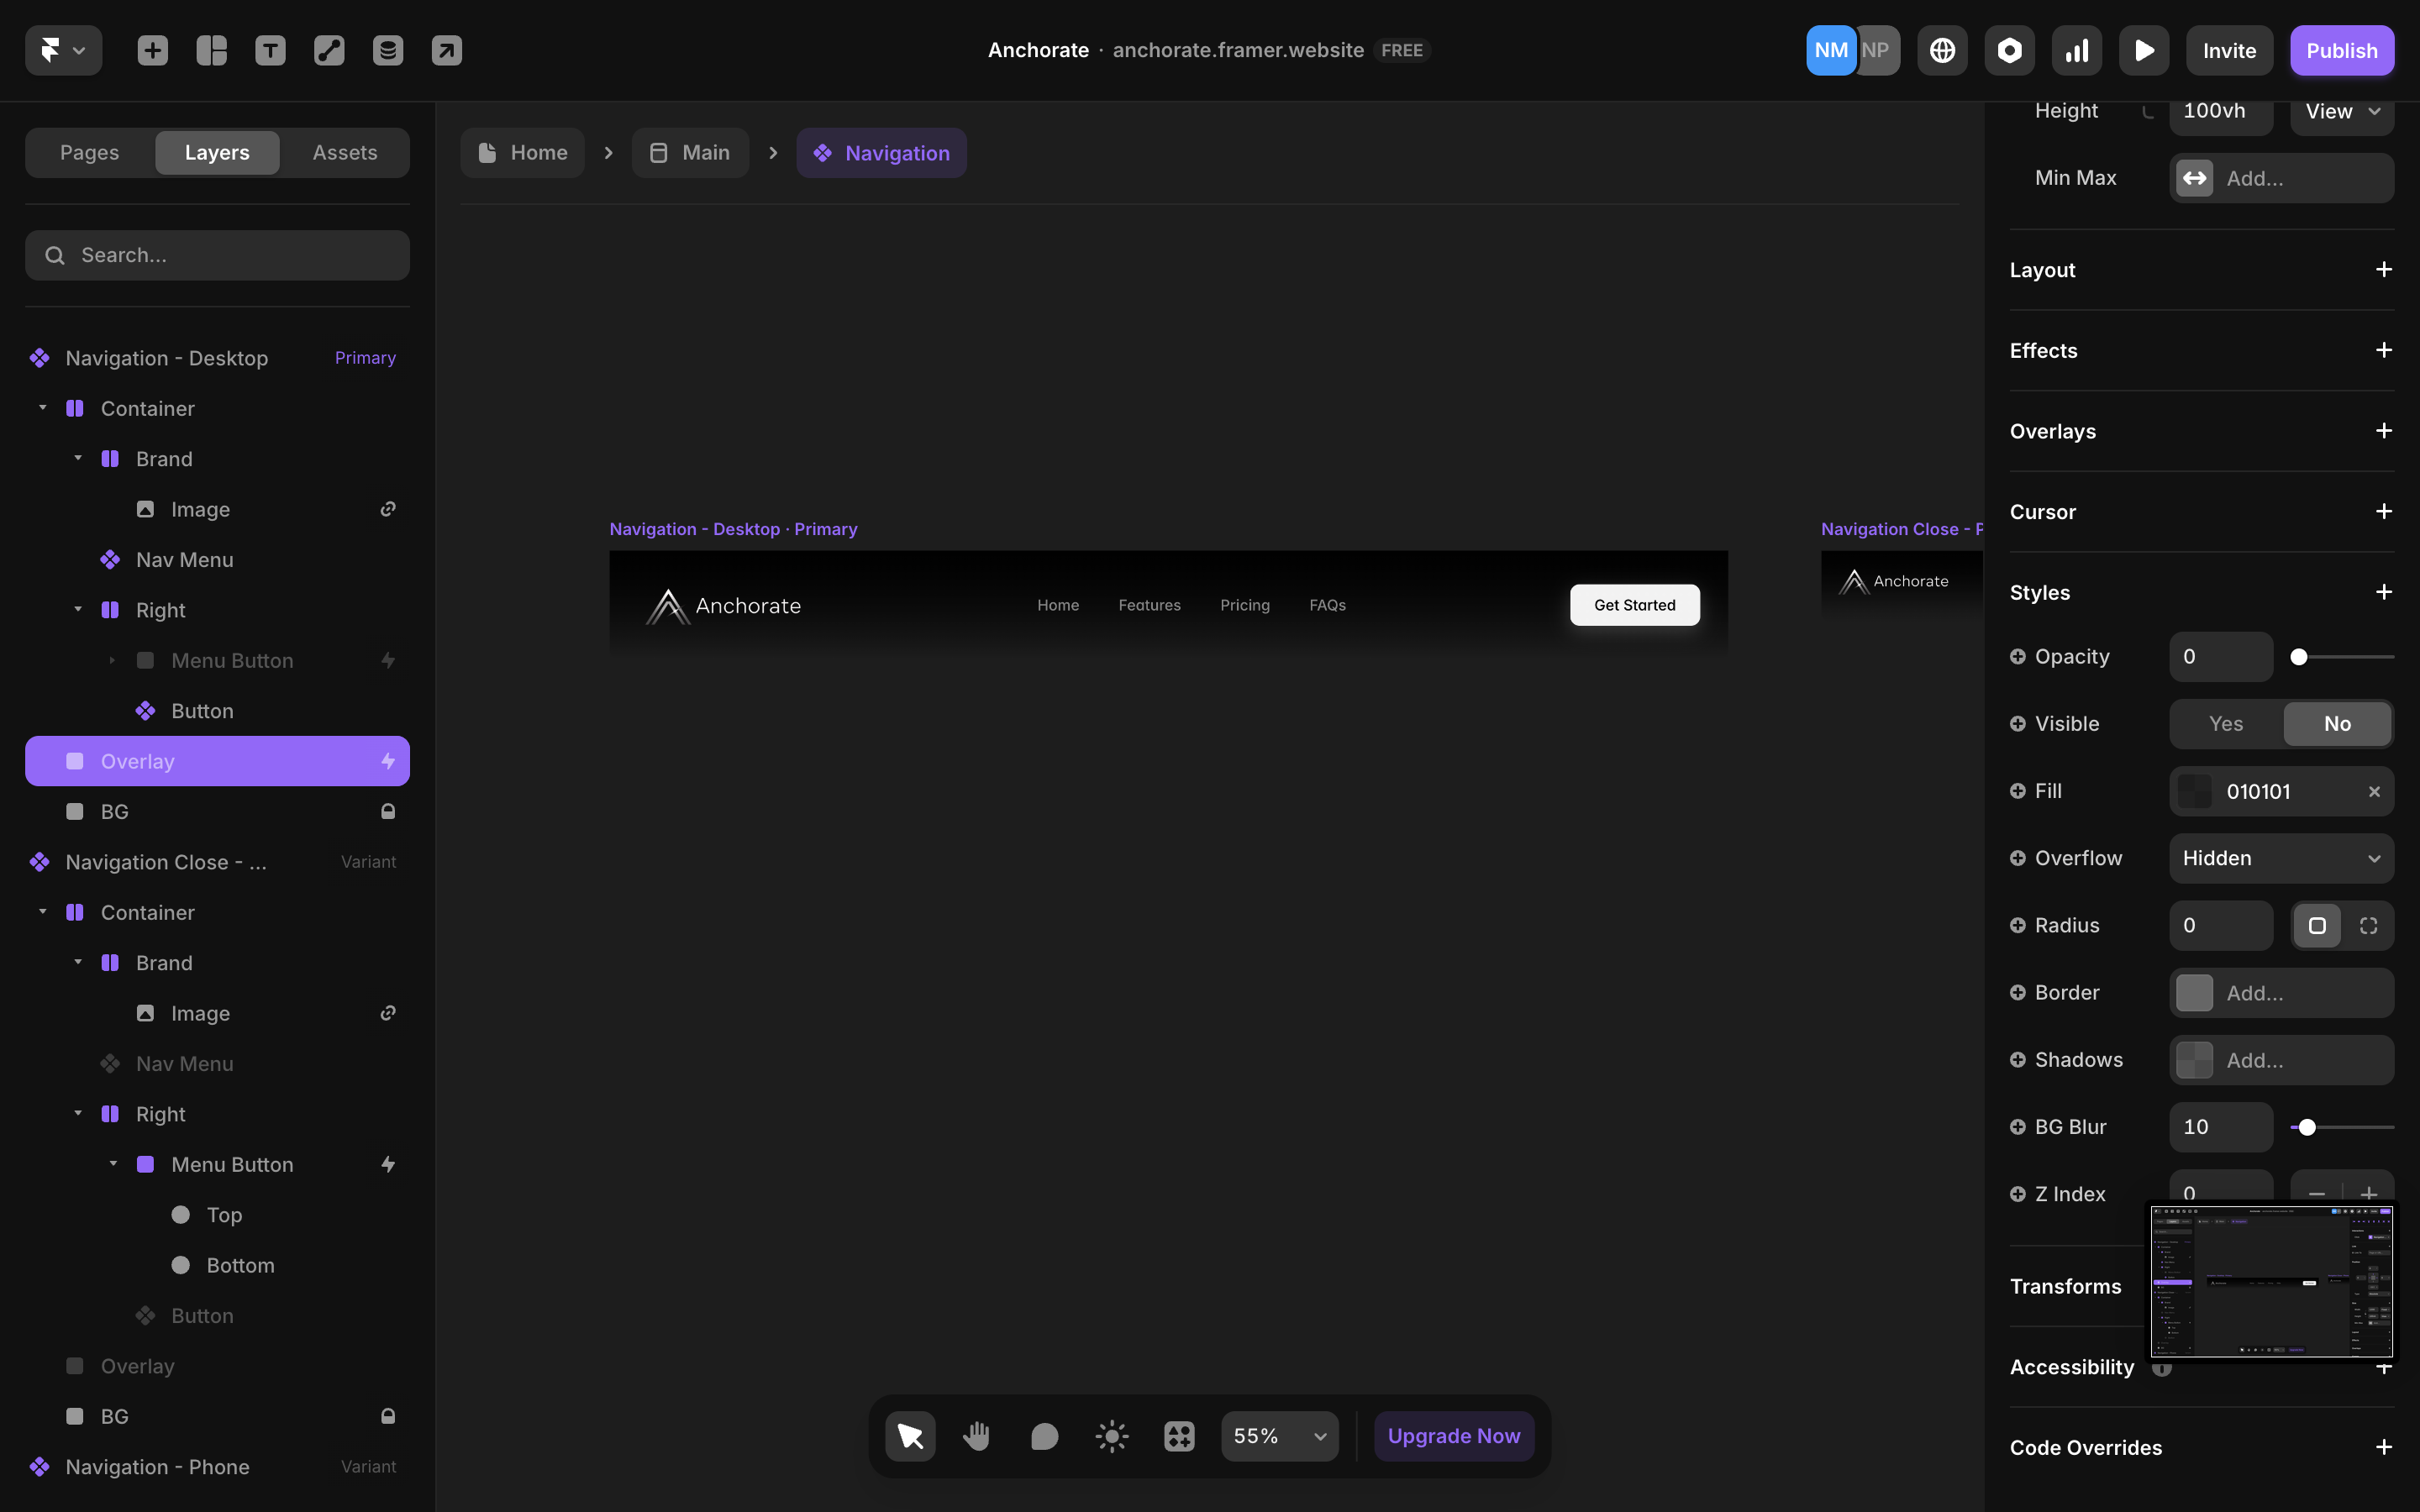The image size is (2420, 1512).
Task: Switch to the Pages tab
Action: pos(89,152)
